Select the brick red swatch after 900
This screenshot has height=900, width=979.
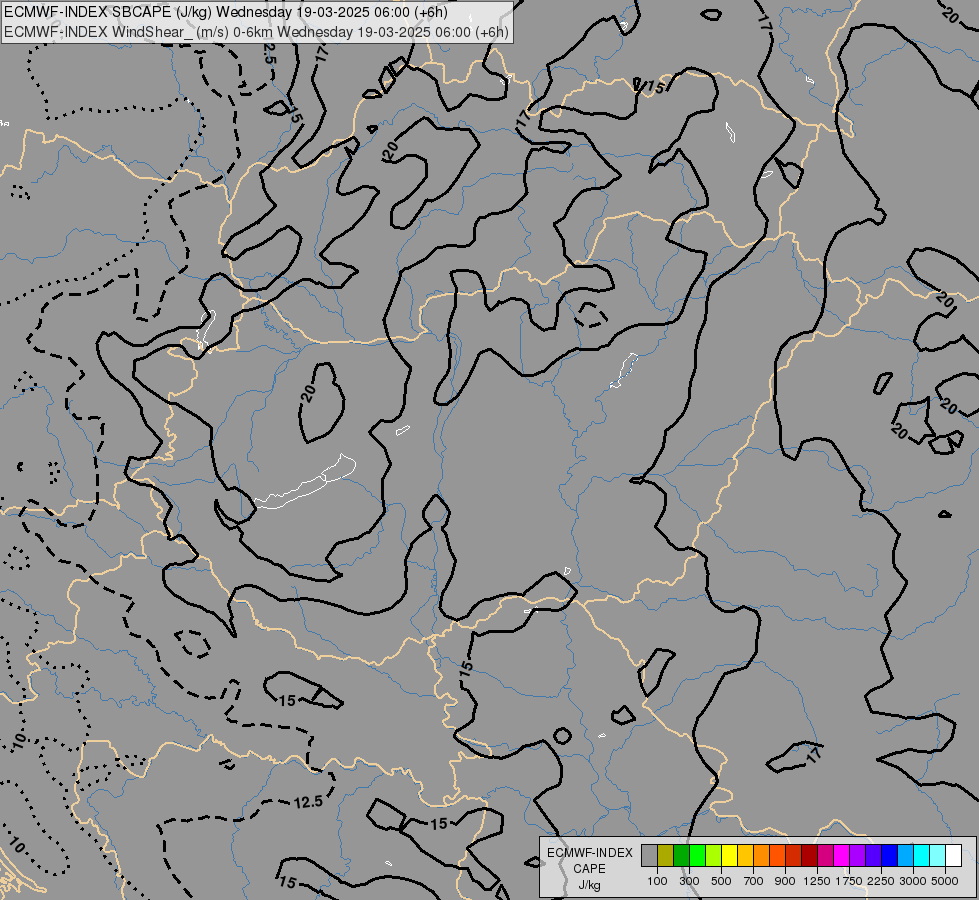coord(794,856)
